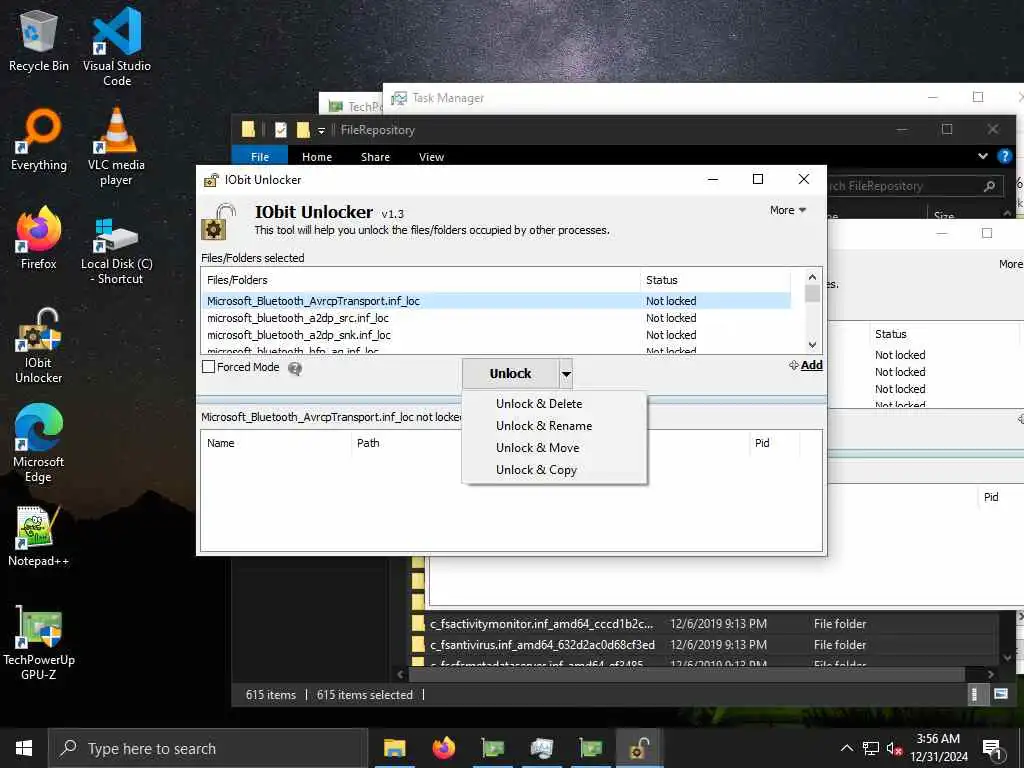1024x768 pixels.
Task: Open Local Disk (C) shortcut
Action: tap(116, 251)
